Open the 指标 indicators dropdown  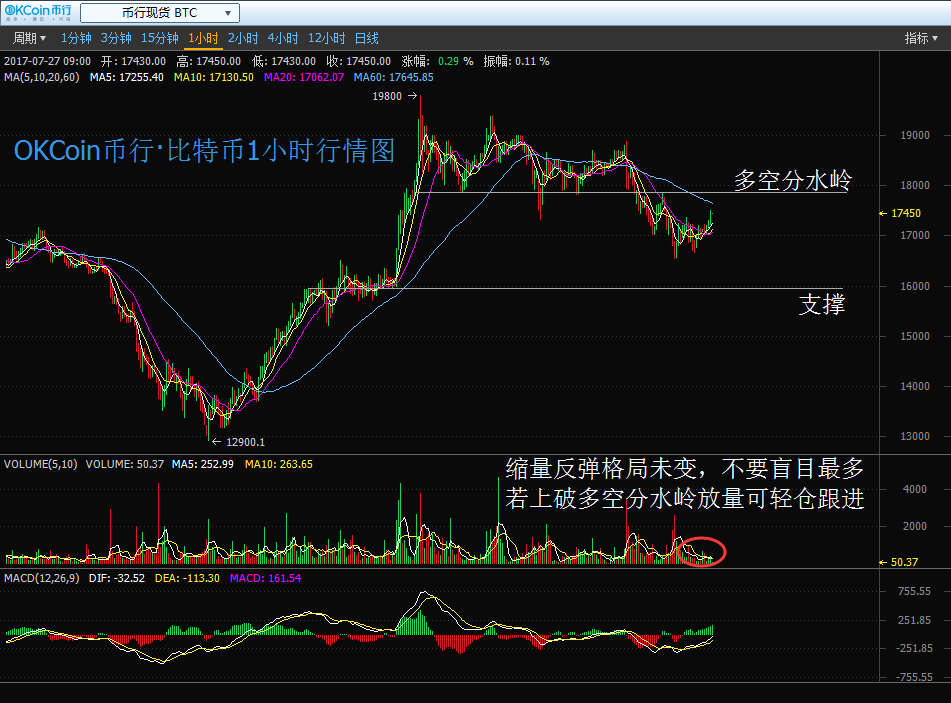coord(920,38)
